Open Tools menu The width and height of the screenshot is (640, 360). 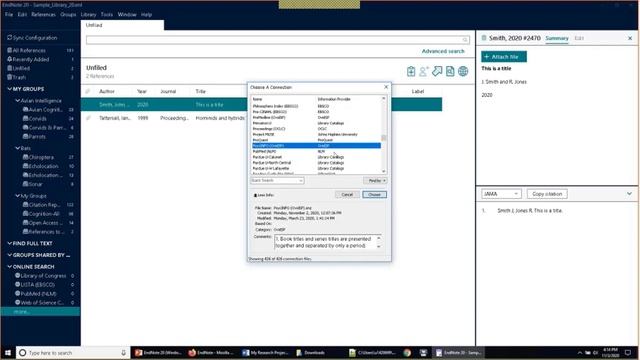point(107,14)
